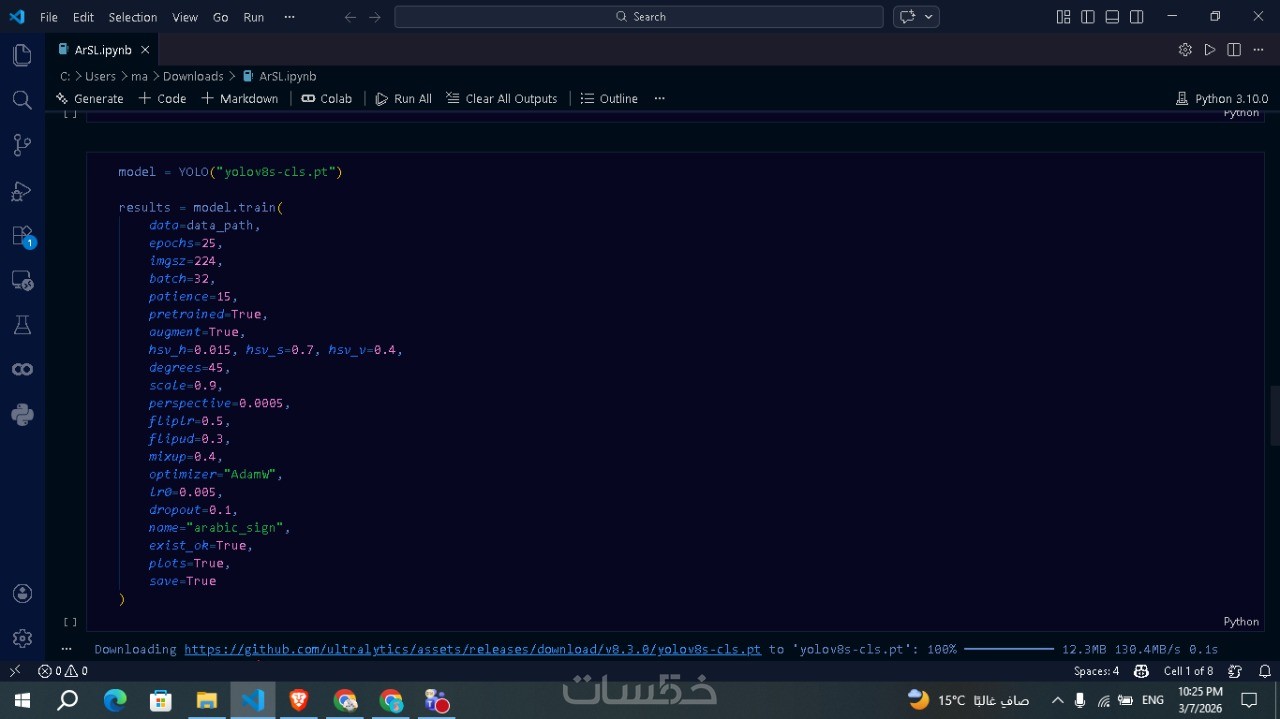Image resolution: width=1280 pixels, height=719 pixels.
Task: Open the Customize Layout icon
Action: tap(1063, 17)
